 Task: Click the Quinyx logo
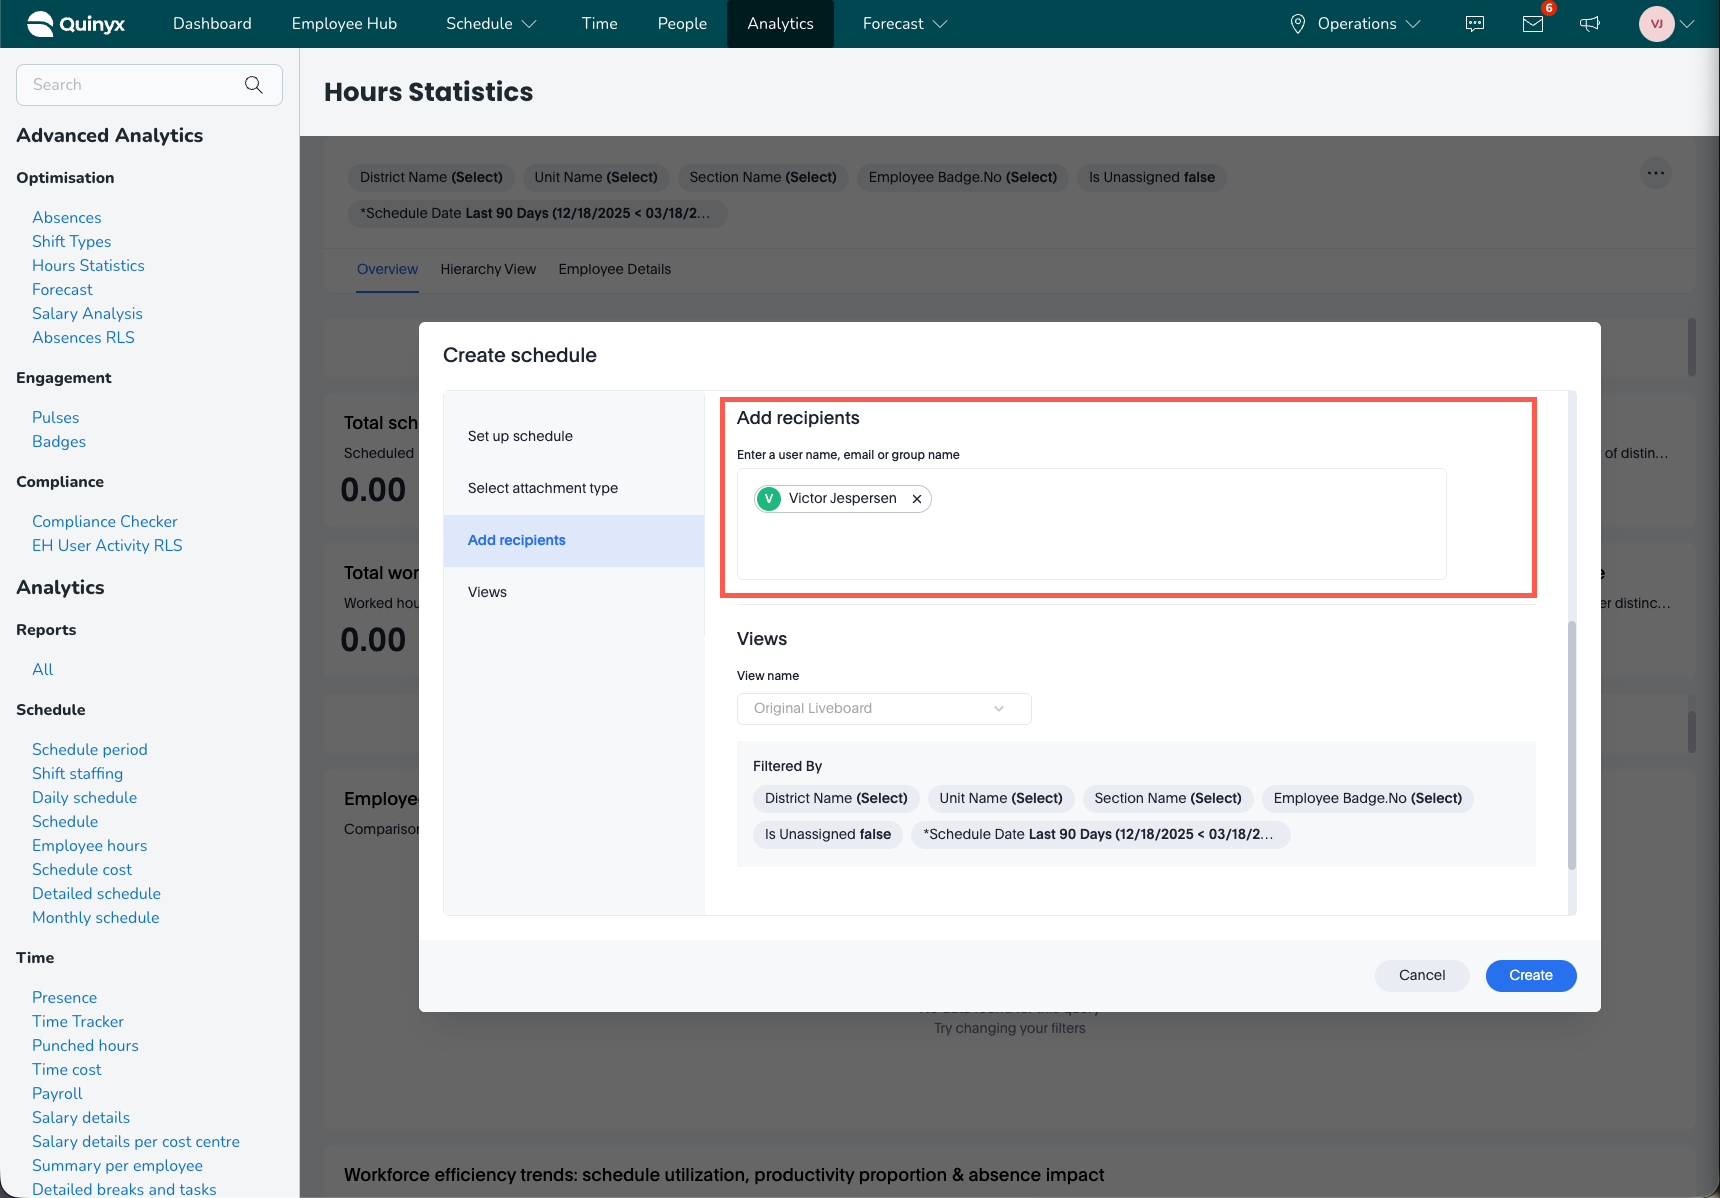(x=76, y=24)
